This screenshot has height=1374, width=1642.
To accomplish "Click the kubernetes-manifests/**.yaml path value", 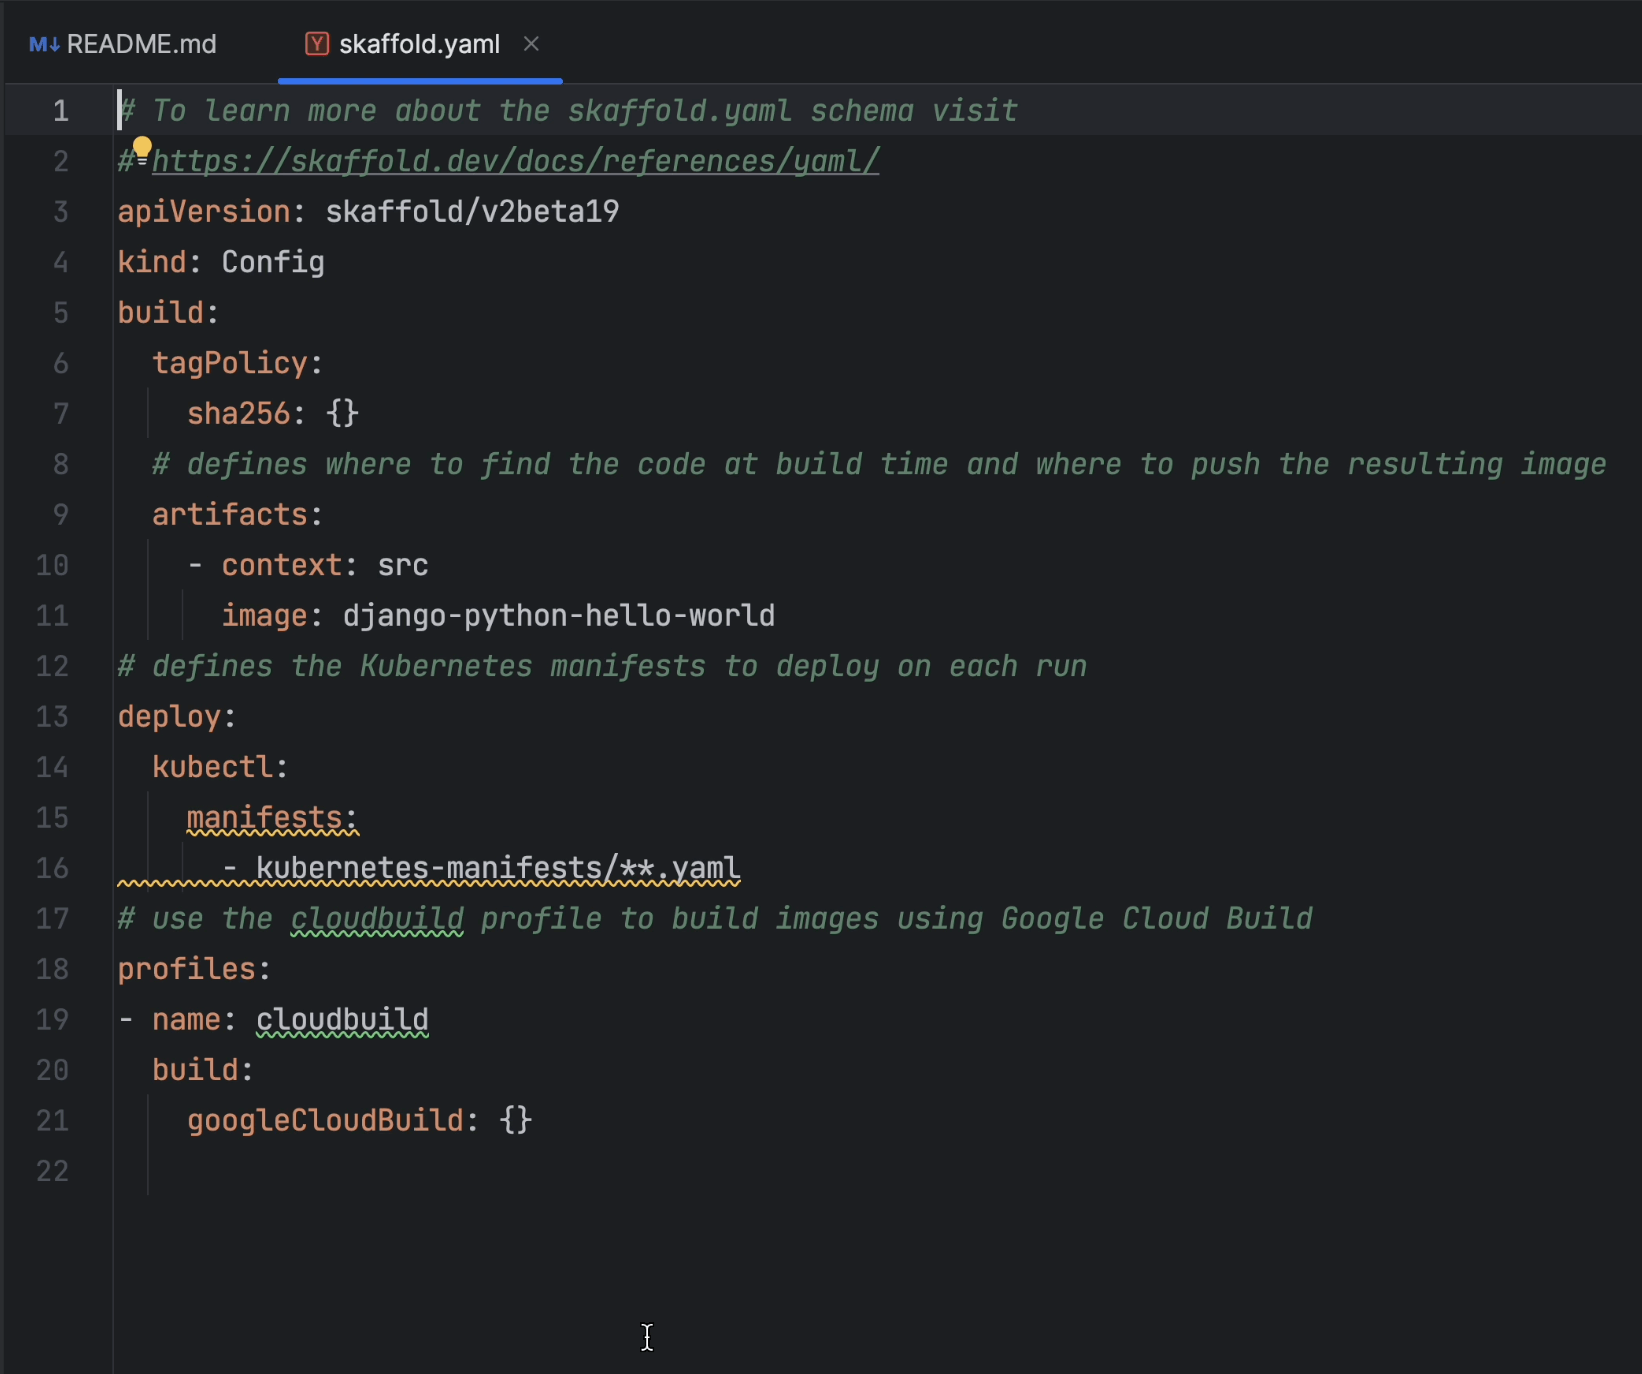I will tap(497, 868).
